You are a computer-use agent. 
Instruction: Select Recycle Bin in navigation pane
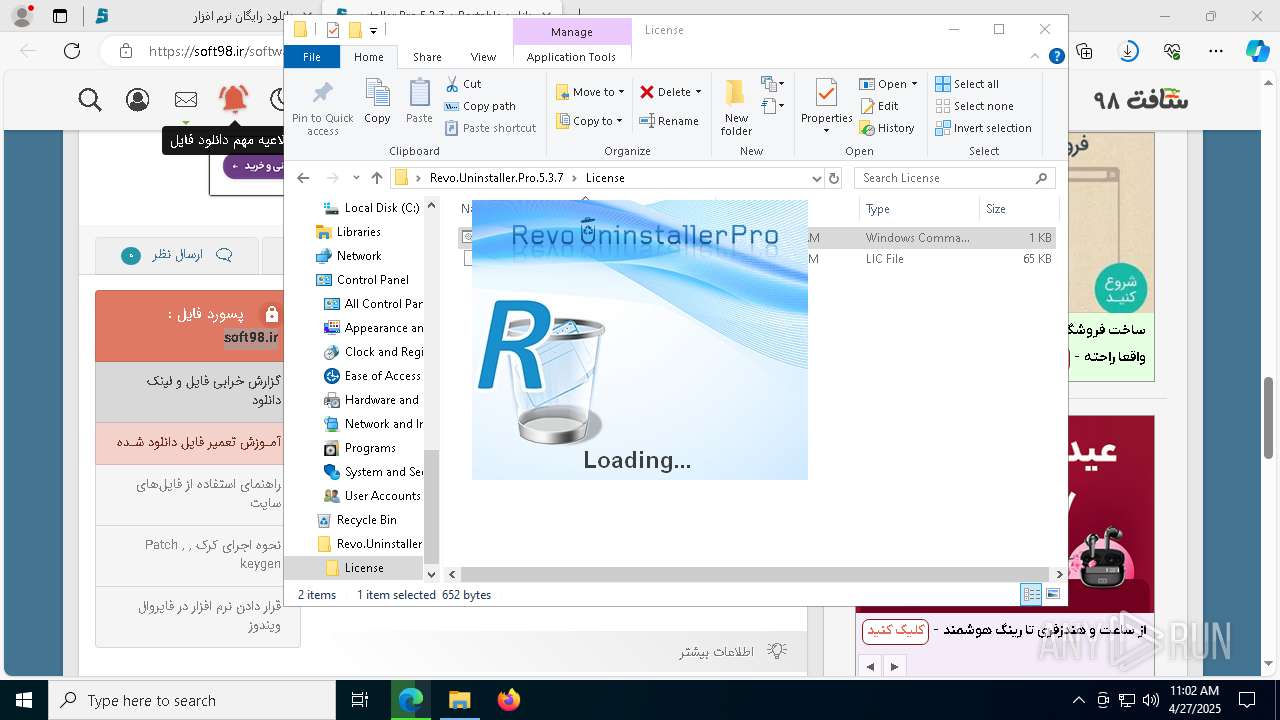(x=366, y=520)
